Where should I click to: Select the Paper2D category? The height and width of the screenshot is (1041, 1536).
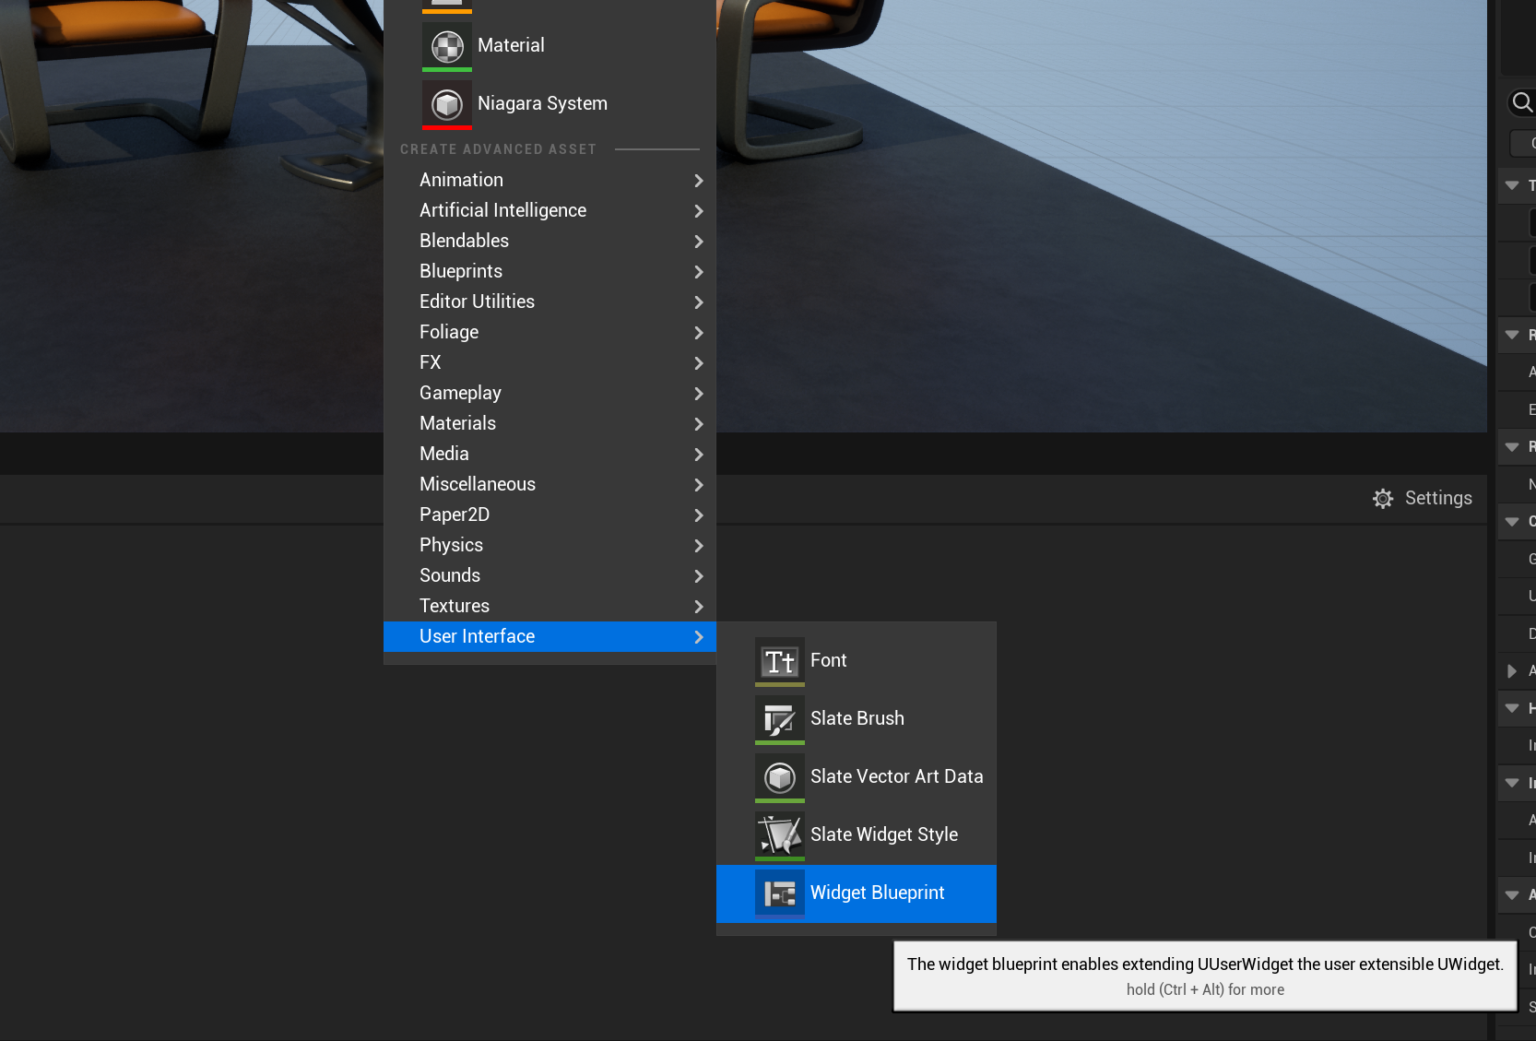click(454, 514)
